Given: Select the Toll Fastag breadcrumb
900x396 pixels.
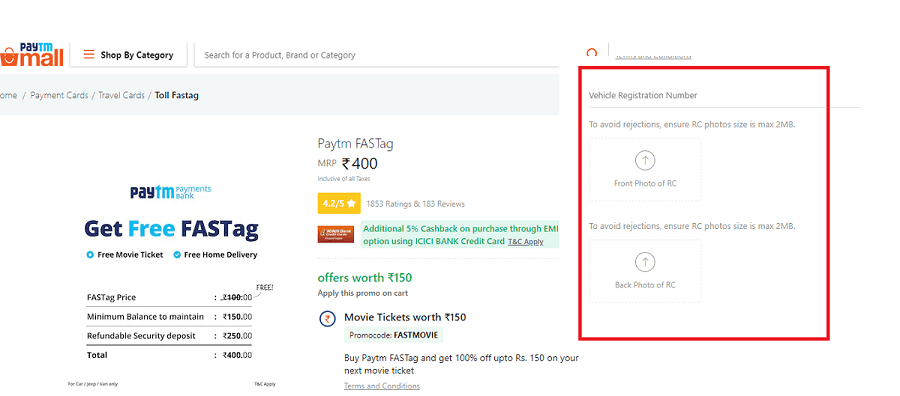Looking at the screenshot, I should (177, 95).
